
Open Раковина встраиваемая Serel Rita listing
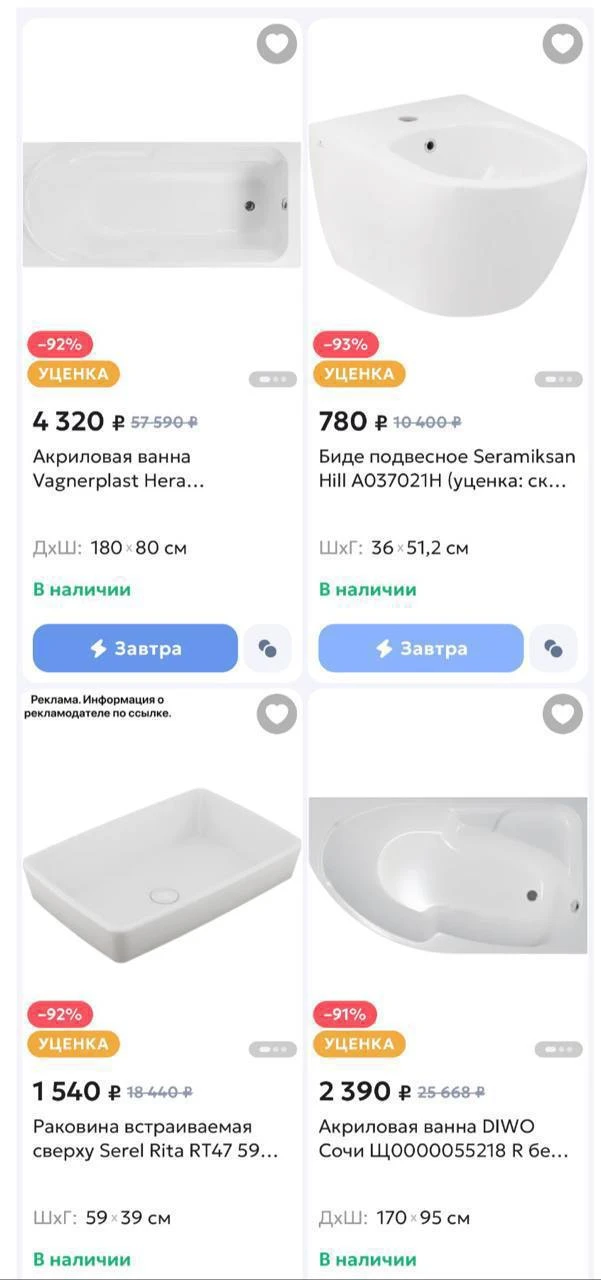(x=155, y=1139)
